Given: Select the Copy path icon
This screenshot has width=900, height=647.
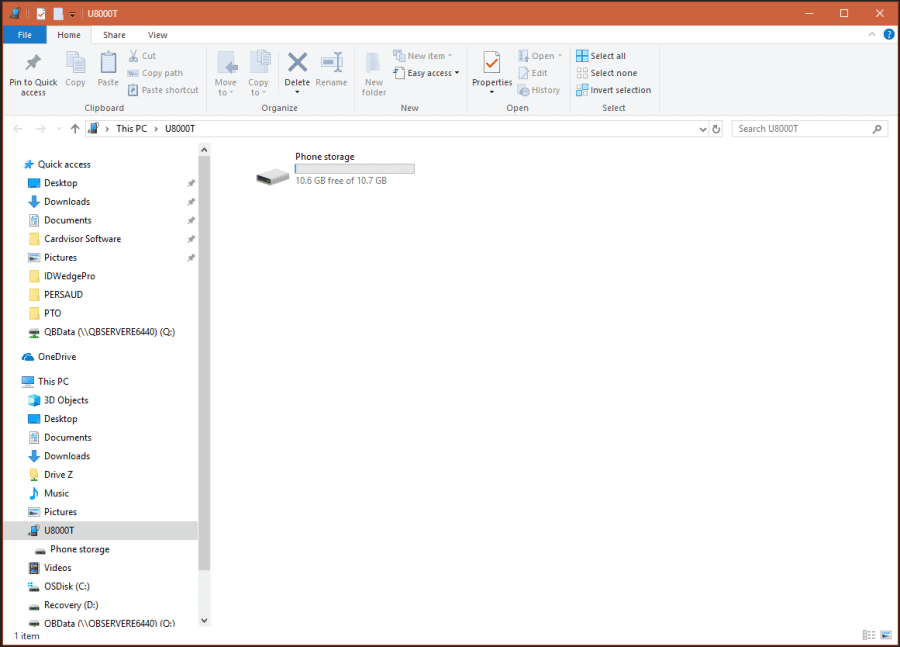Looking at the screenshot, I should point(152,73).
